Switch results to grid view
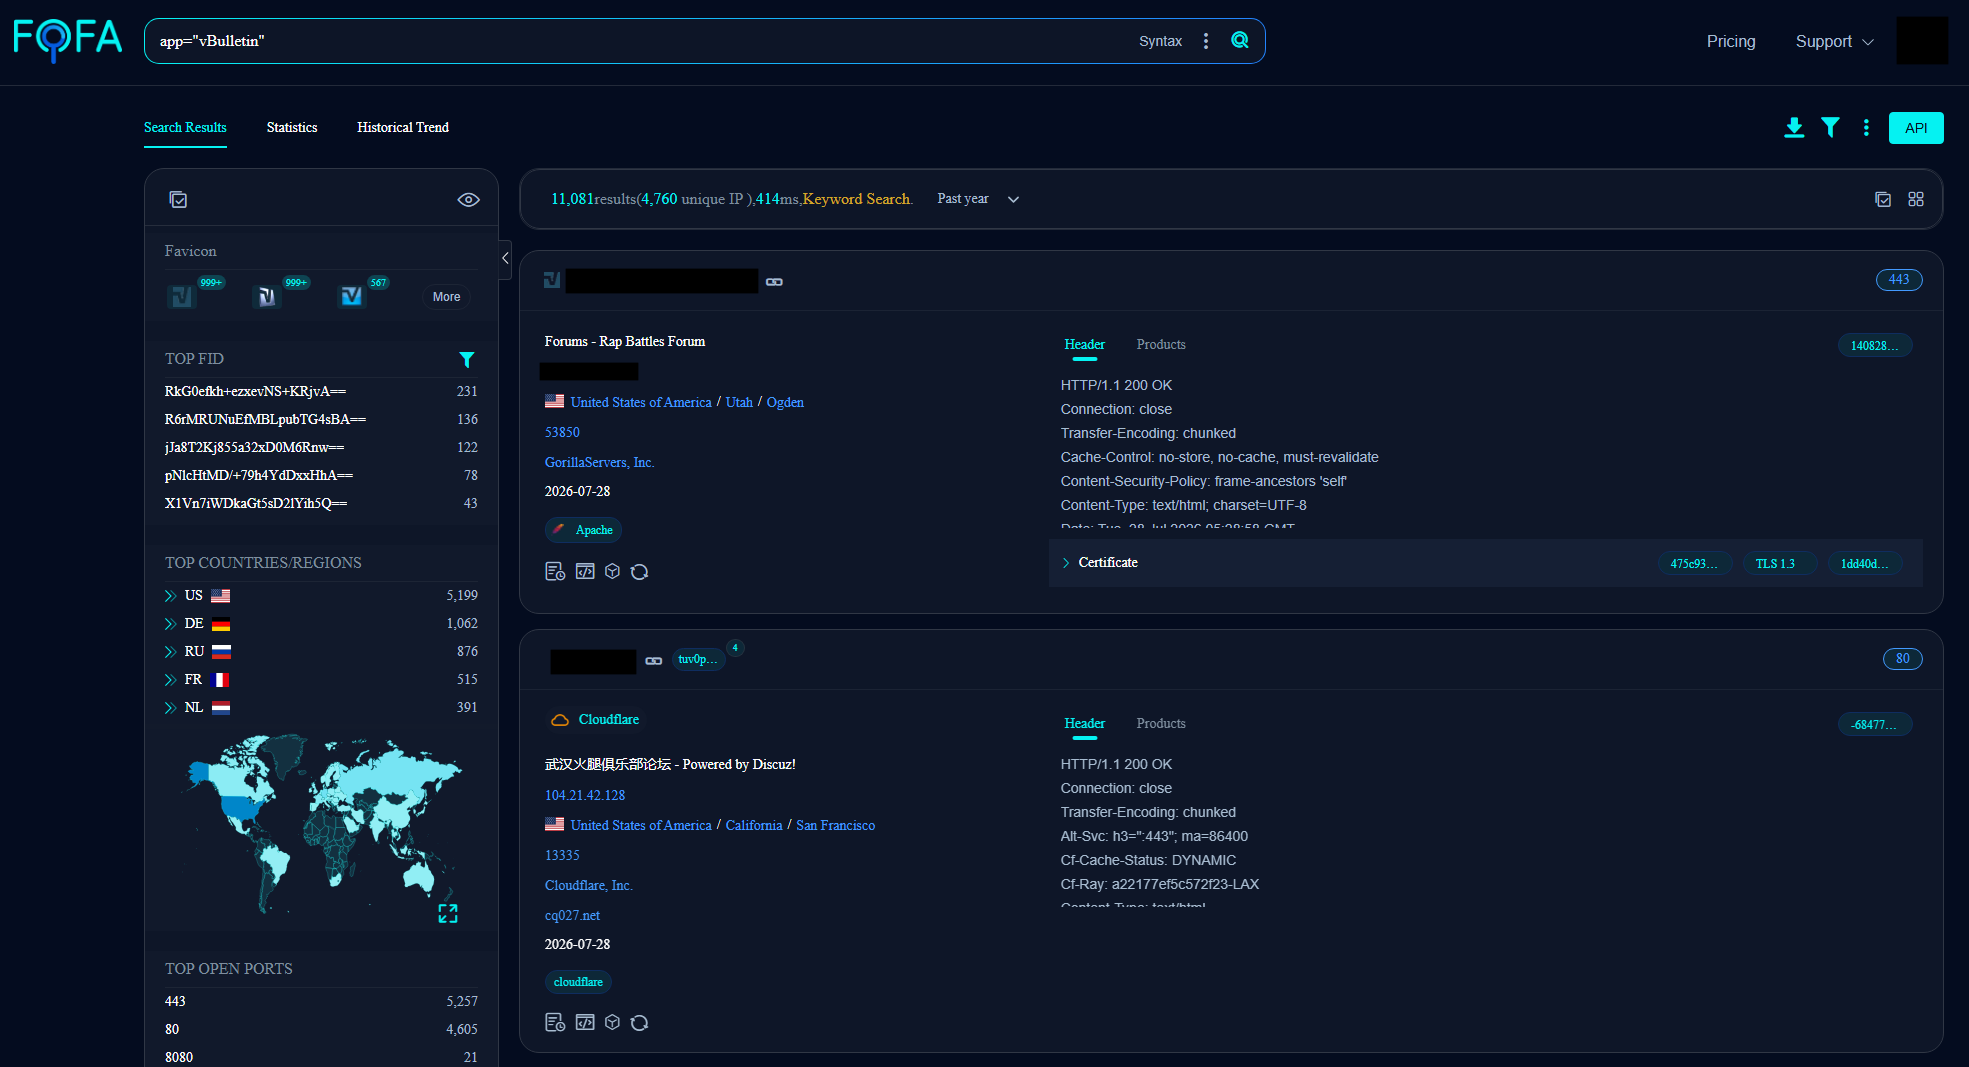 1916,199
